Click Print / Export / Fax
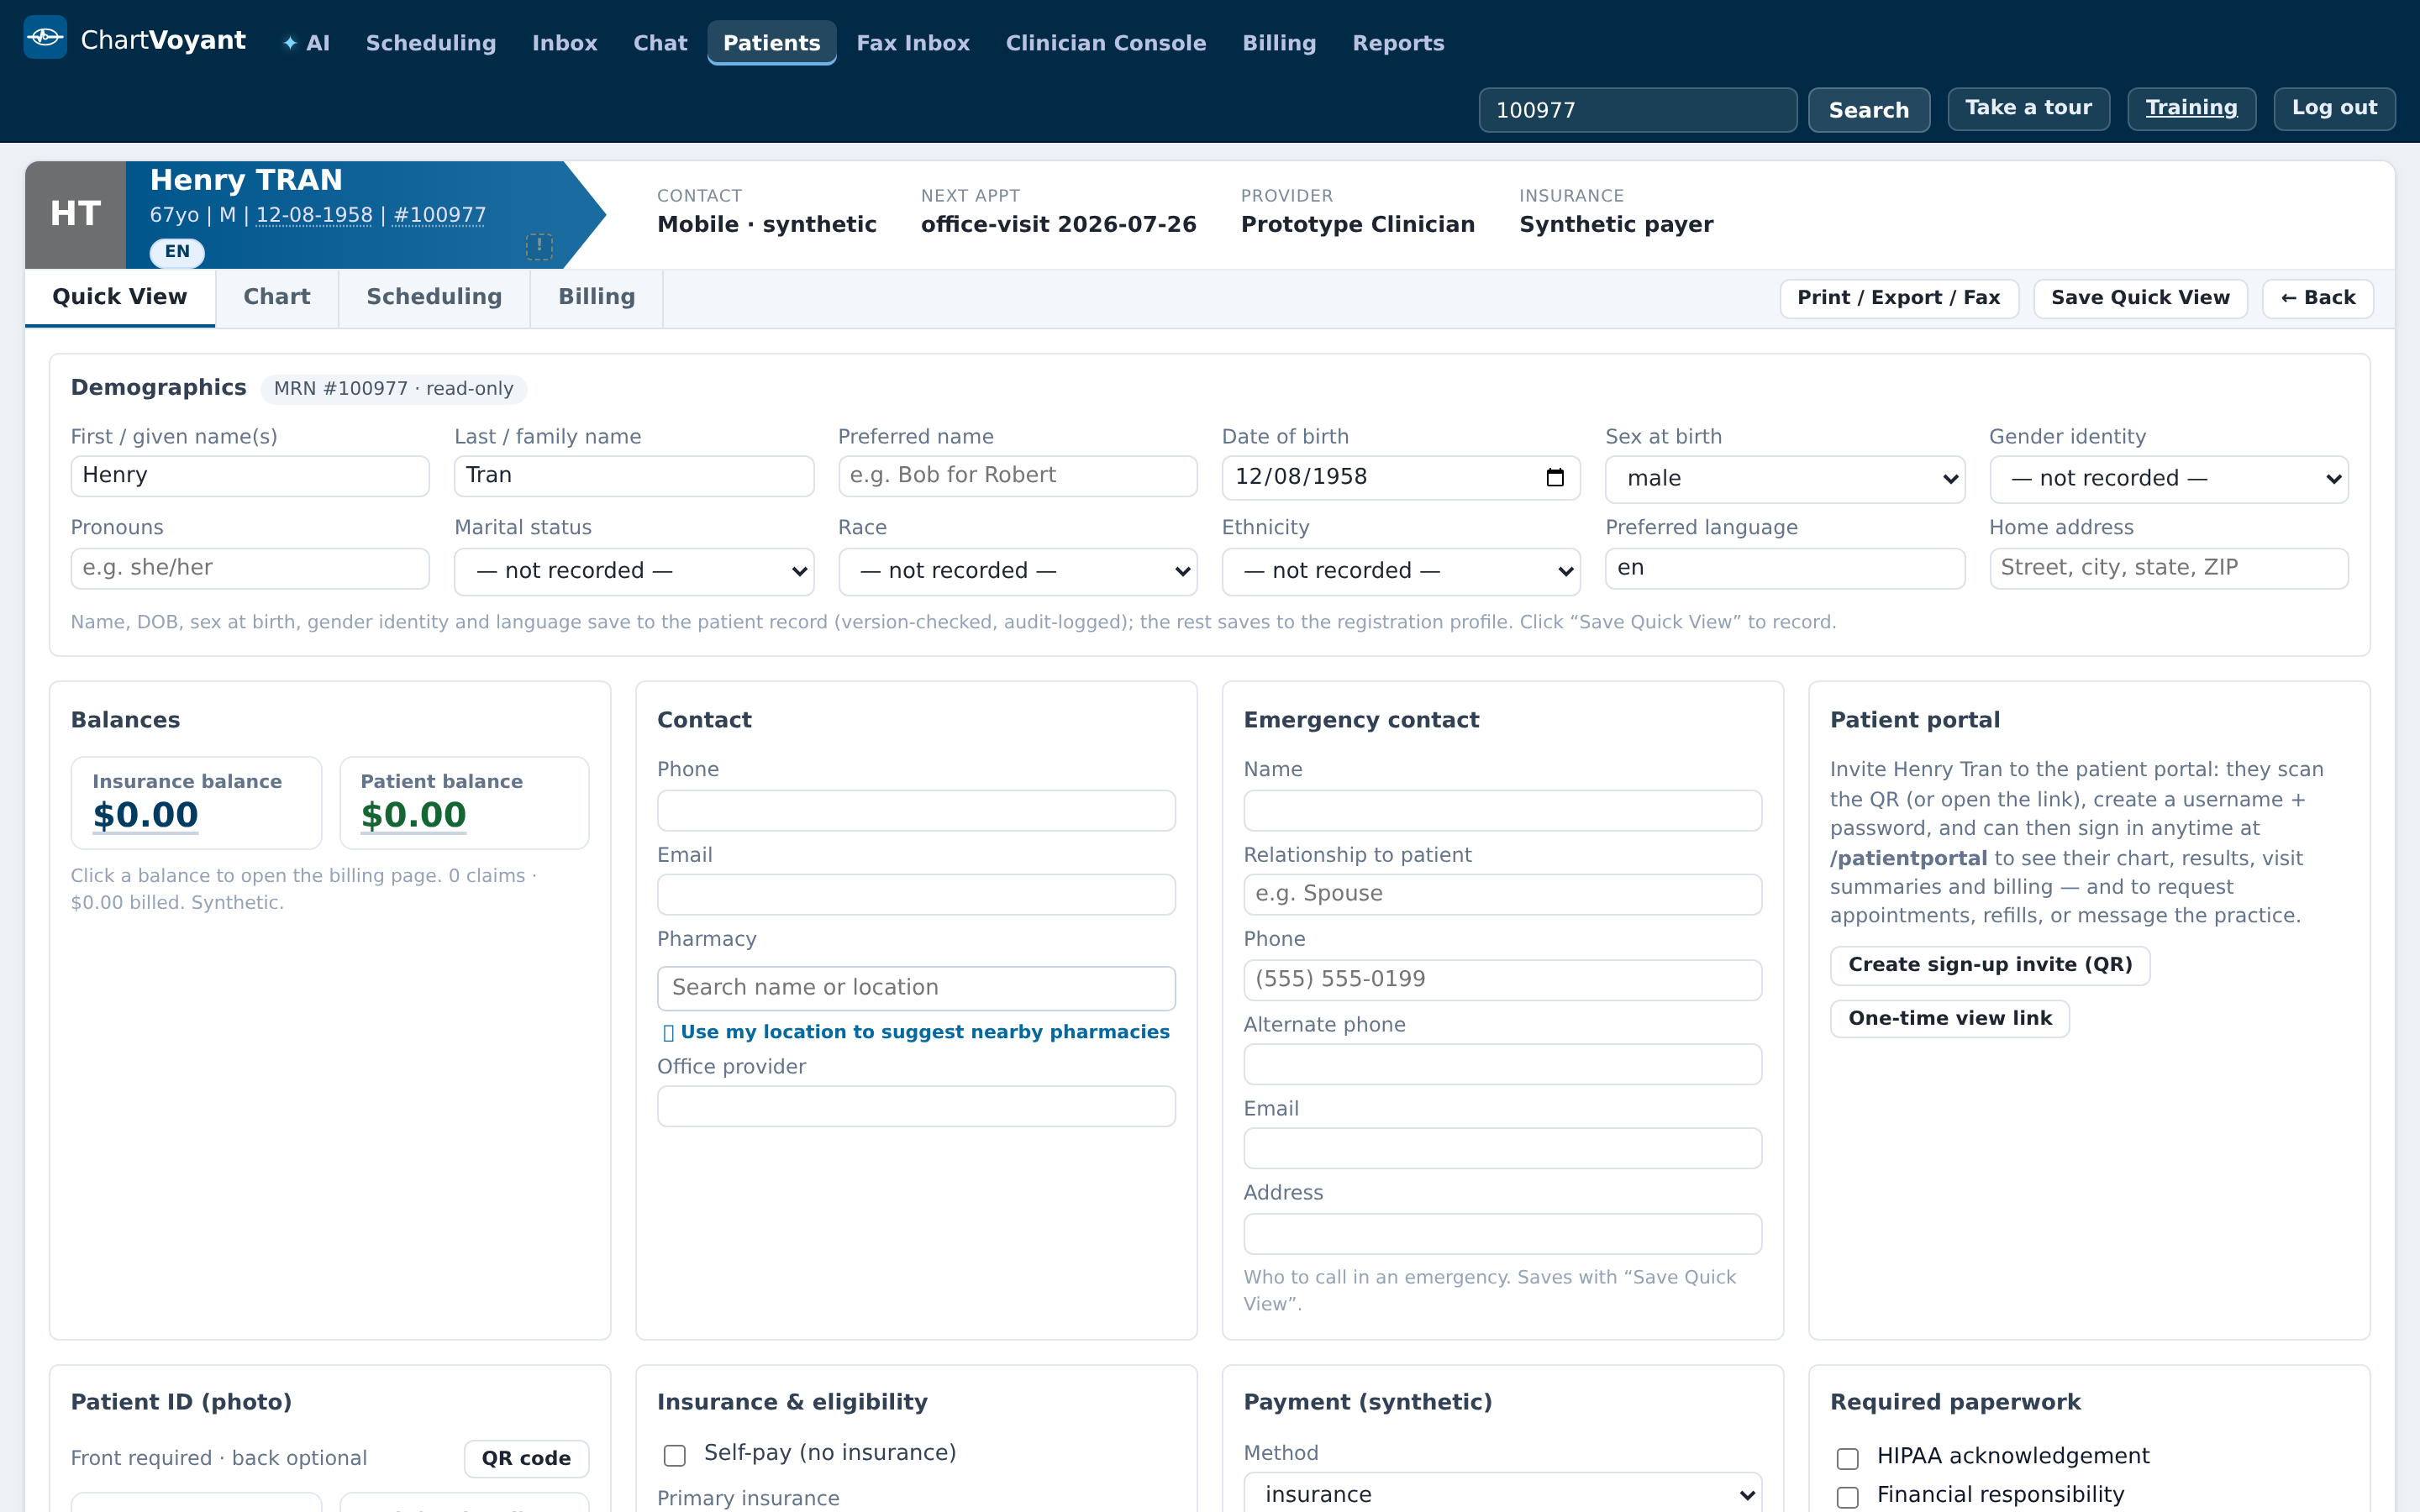The height and width of the screenshot is (1512, 2420). 1899,298
